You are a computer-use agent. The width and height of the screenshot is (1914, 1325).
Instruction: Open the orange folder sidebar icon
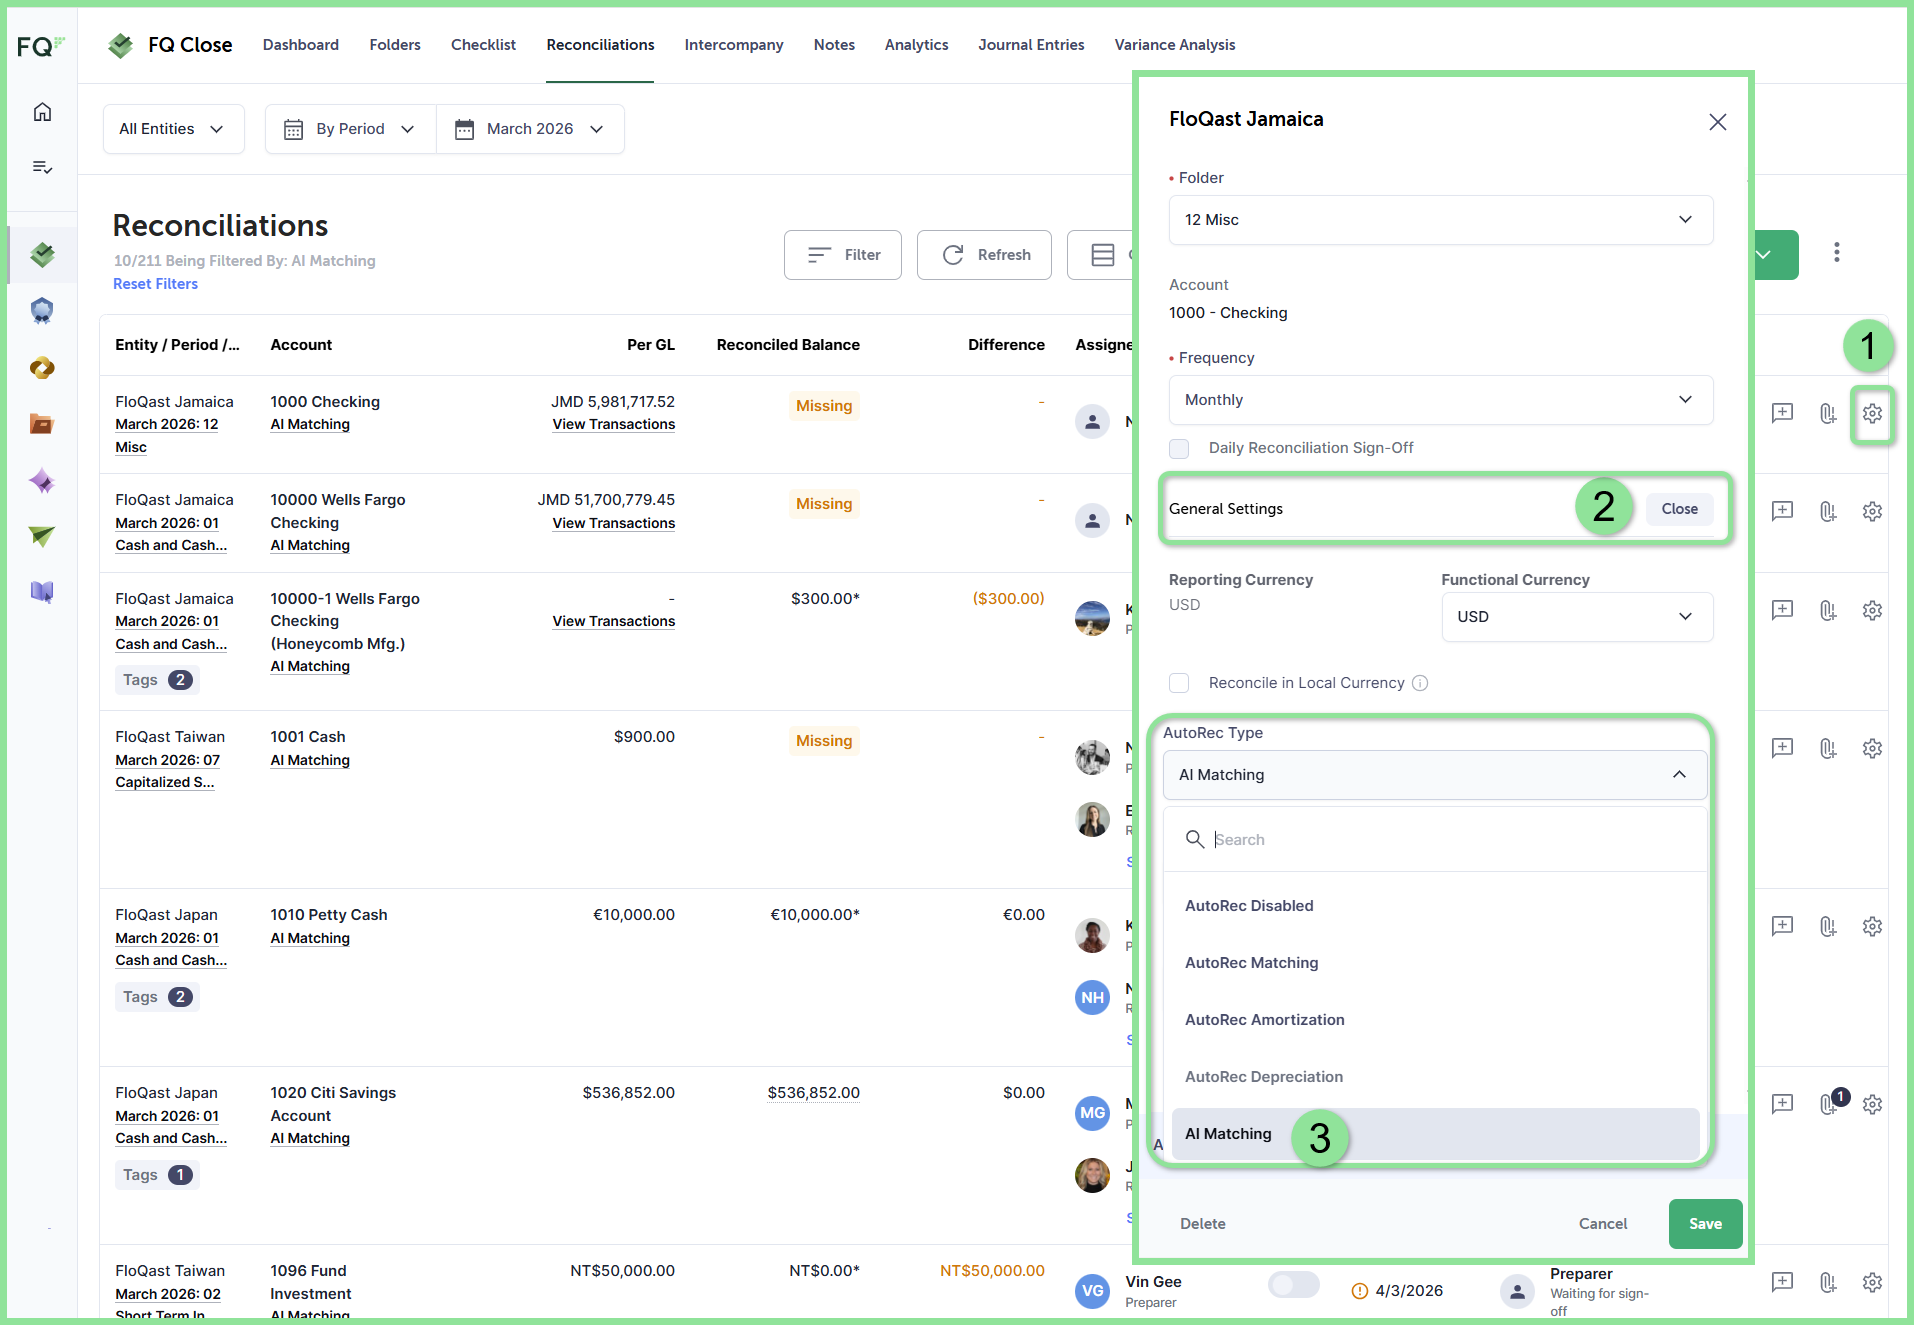(42, 424)
